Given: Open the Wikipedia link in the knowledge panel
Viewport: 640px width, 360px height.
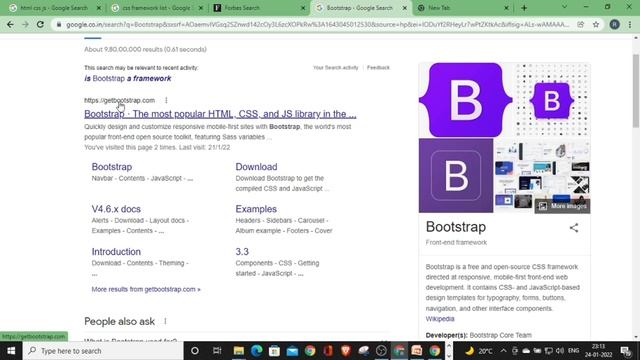Looking at the screenshot, I should (440, 319).
